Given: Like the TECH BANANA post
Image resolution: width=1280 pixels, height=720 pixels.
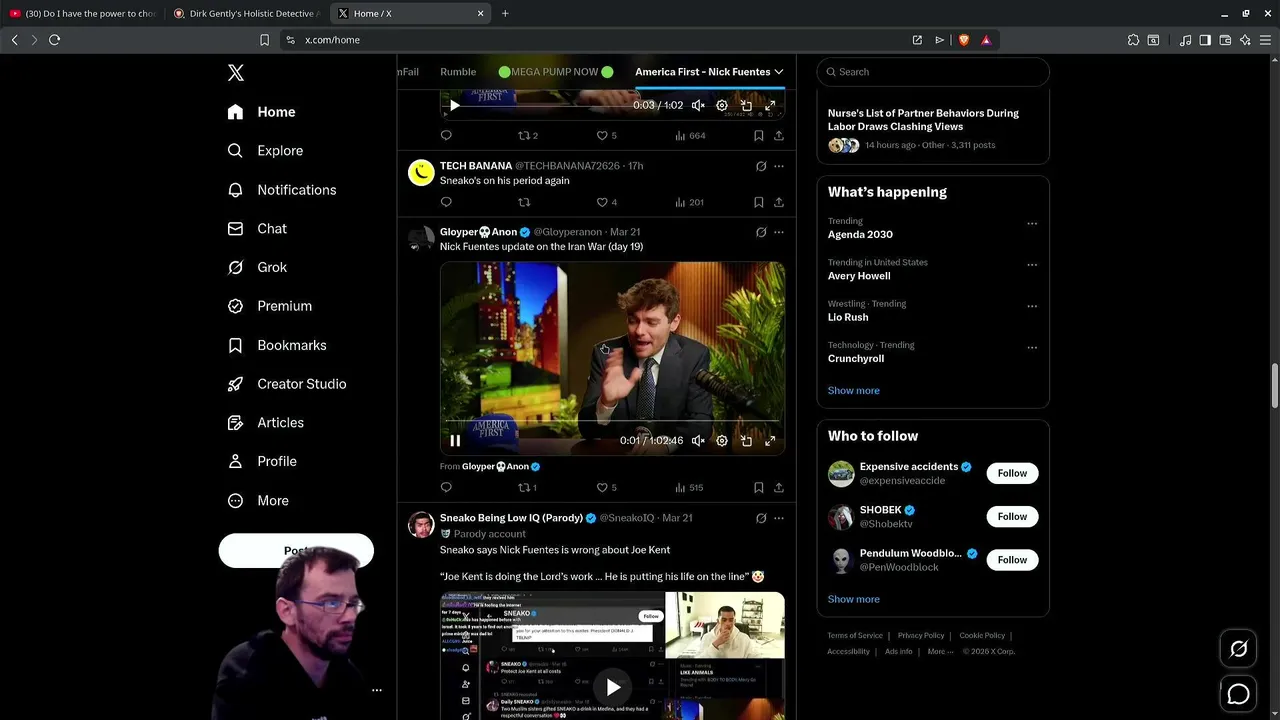Looking at the screenshot, I should pyautogui.click(x=607, y=202).
